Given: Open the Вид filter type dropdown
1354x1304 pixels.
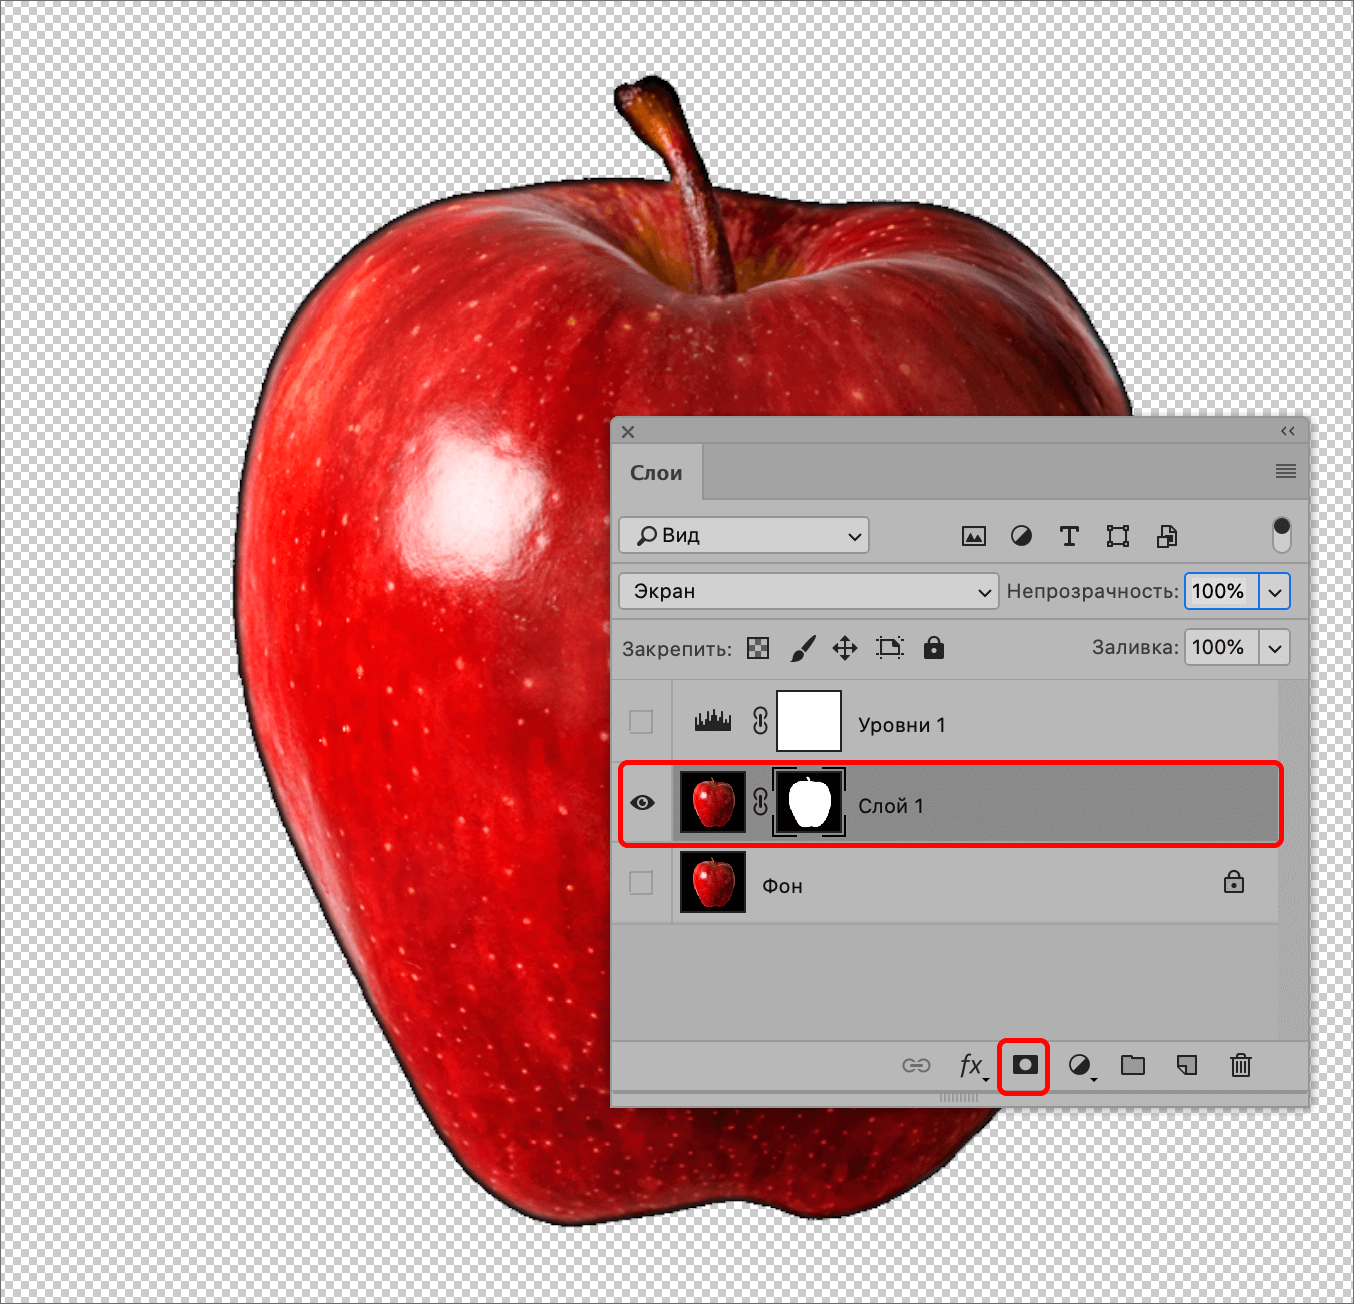Looking at the screenshot, I should (744, 535).
